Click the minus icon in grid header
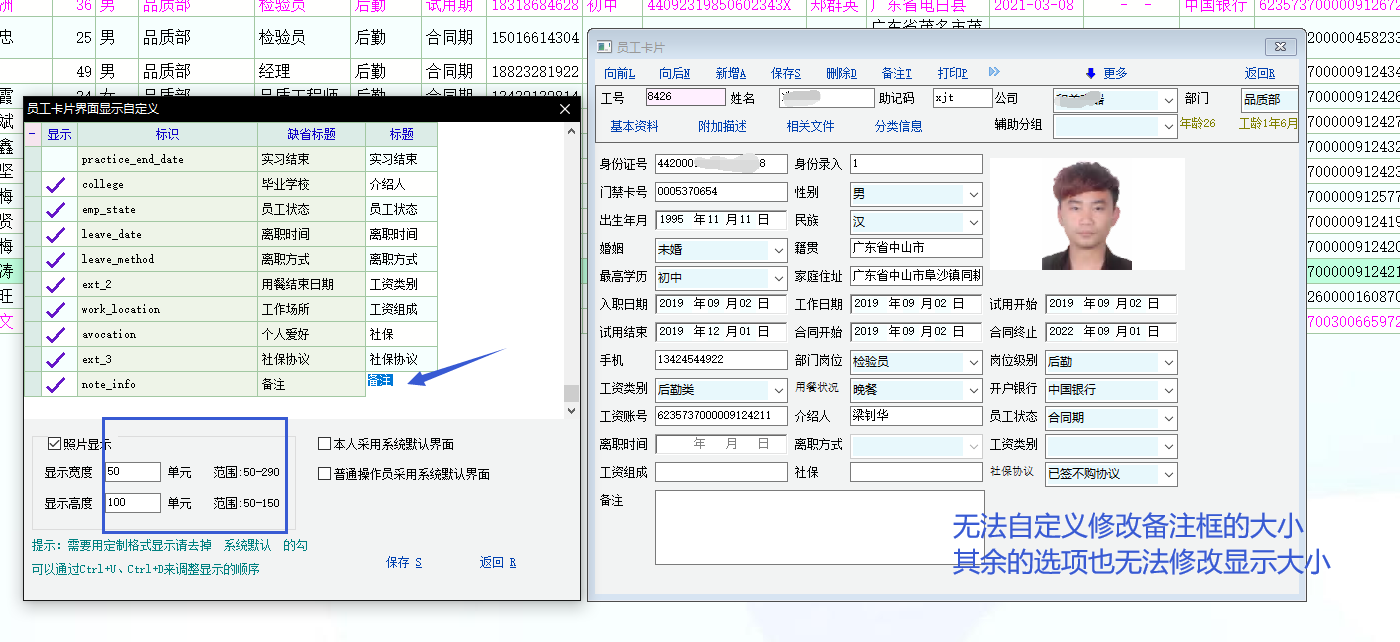This screenshot has height=642, width=1400. point(33,134)
